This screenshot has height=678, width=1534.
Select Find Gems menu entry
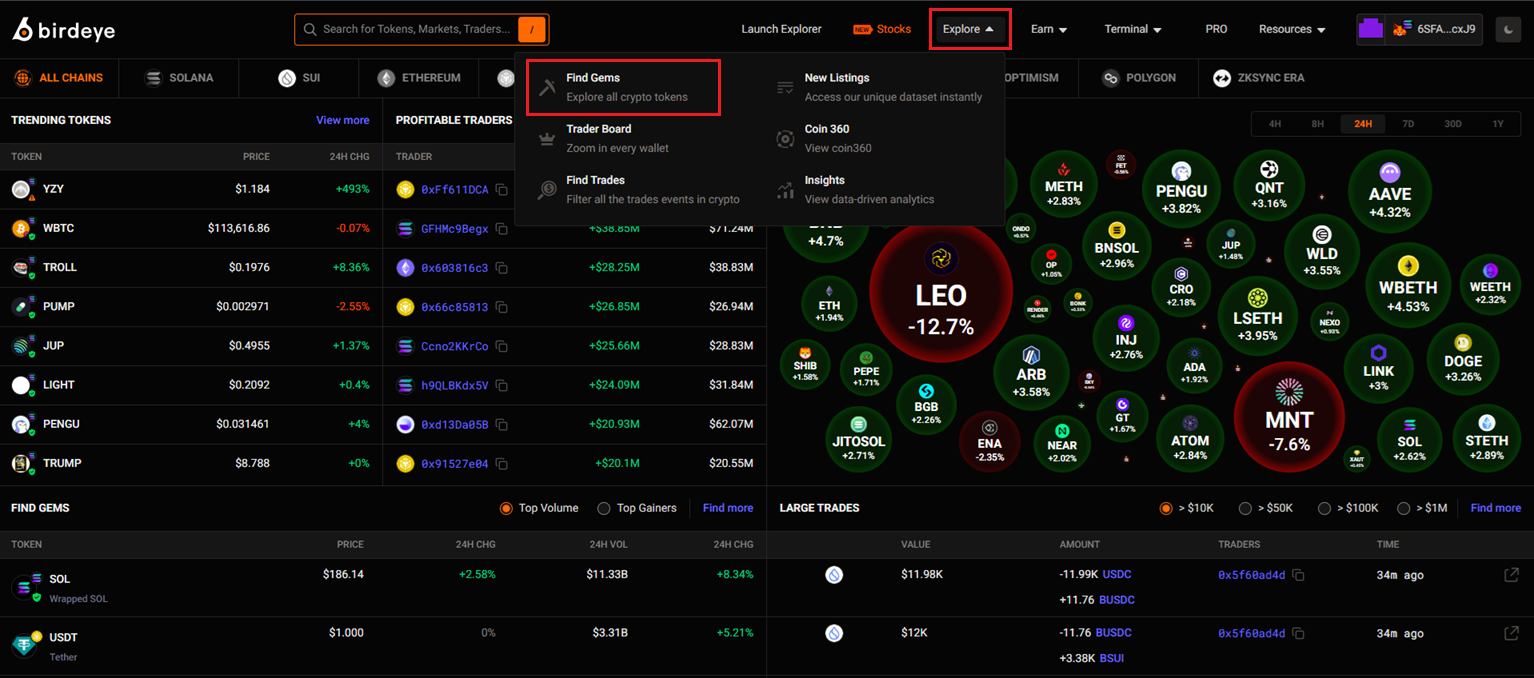point(623,87)
